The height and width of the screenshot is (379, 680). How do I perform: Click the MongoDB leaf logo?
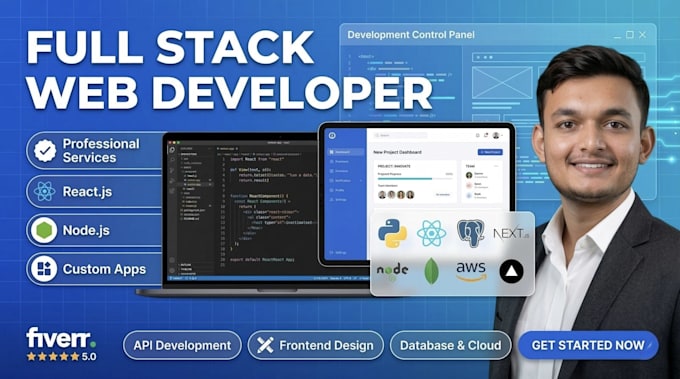(x=431, y=271)
